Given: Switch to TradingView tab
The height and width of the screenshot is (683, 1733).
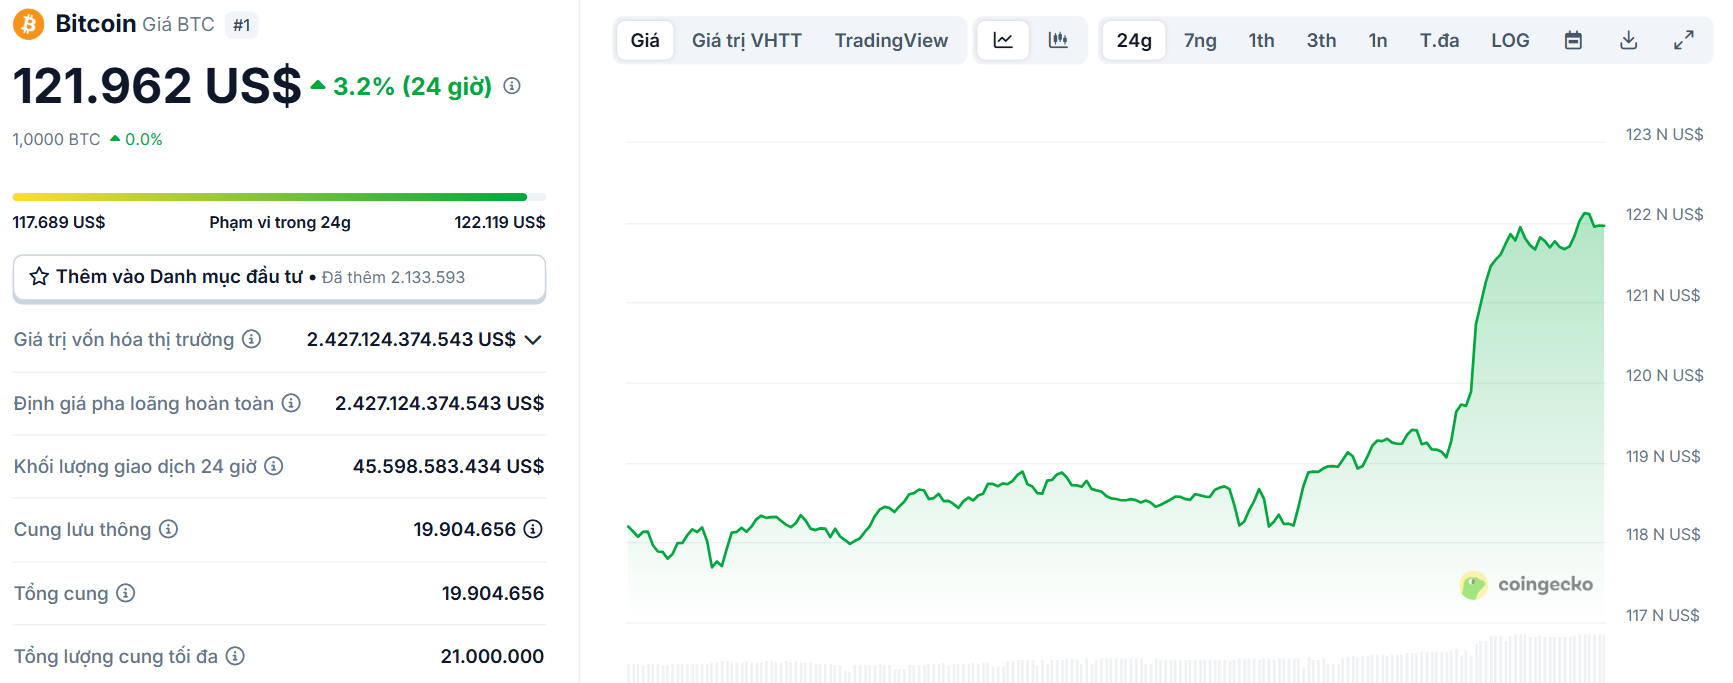Looking at the screenshot, I should (x=891, y=40).
